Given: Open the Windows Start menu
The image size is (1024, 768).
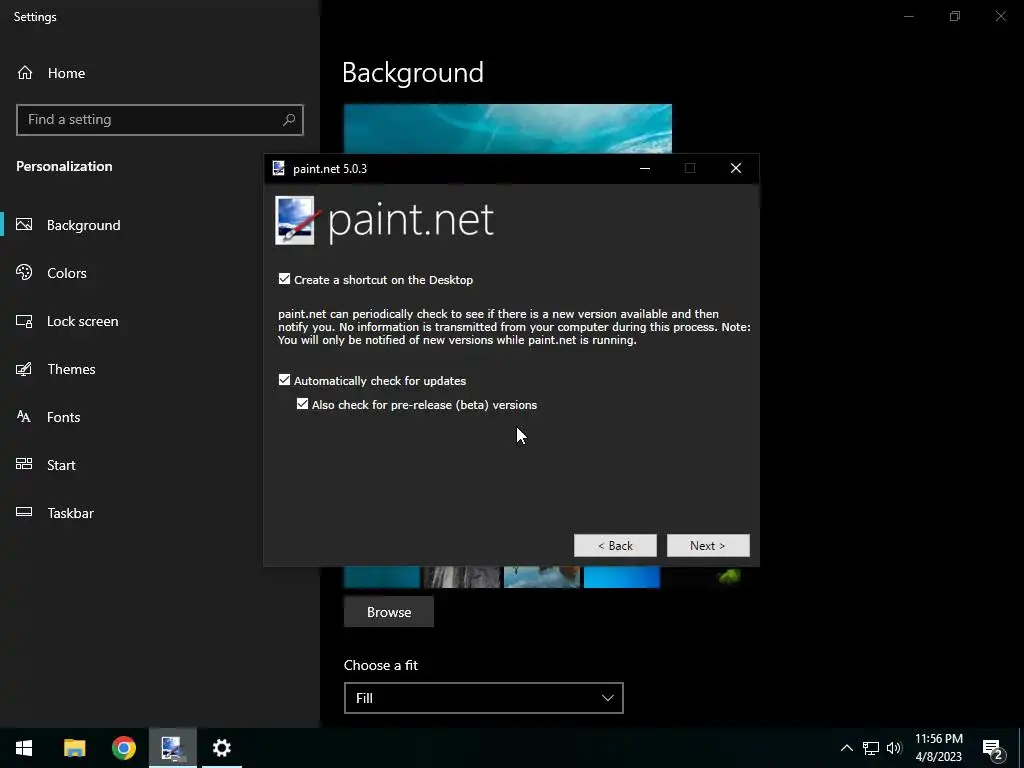Looking at the screenshot, I should [24, 748].
